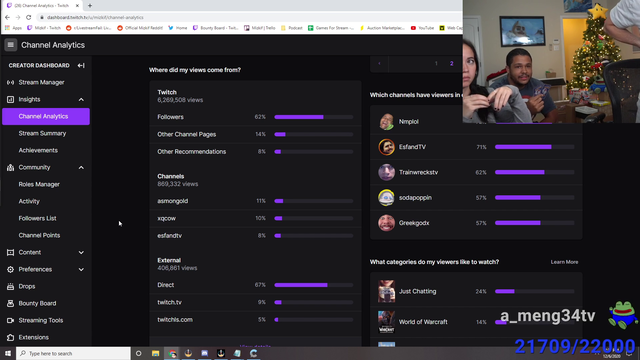
Task: Open Nmplol's channel avatar
Action: [x=386, y=122]
